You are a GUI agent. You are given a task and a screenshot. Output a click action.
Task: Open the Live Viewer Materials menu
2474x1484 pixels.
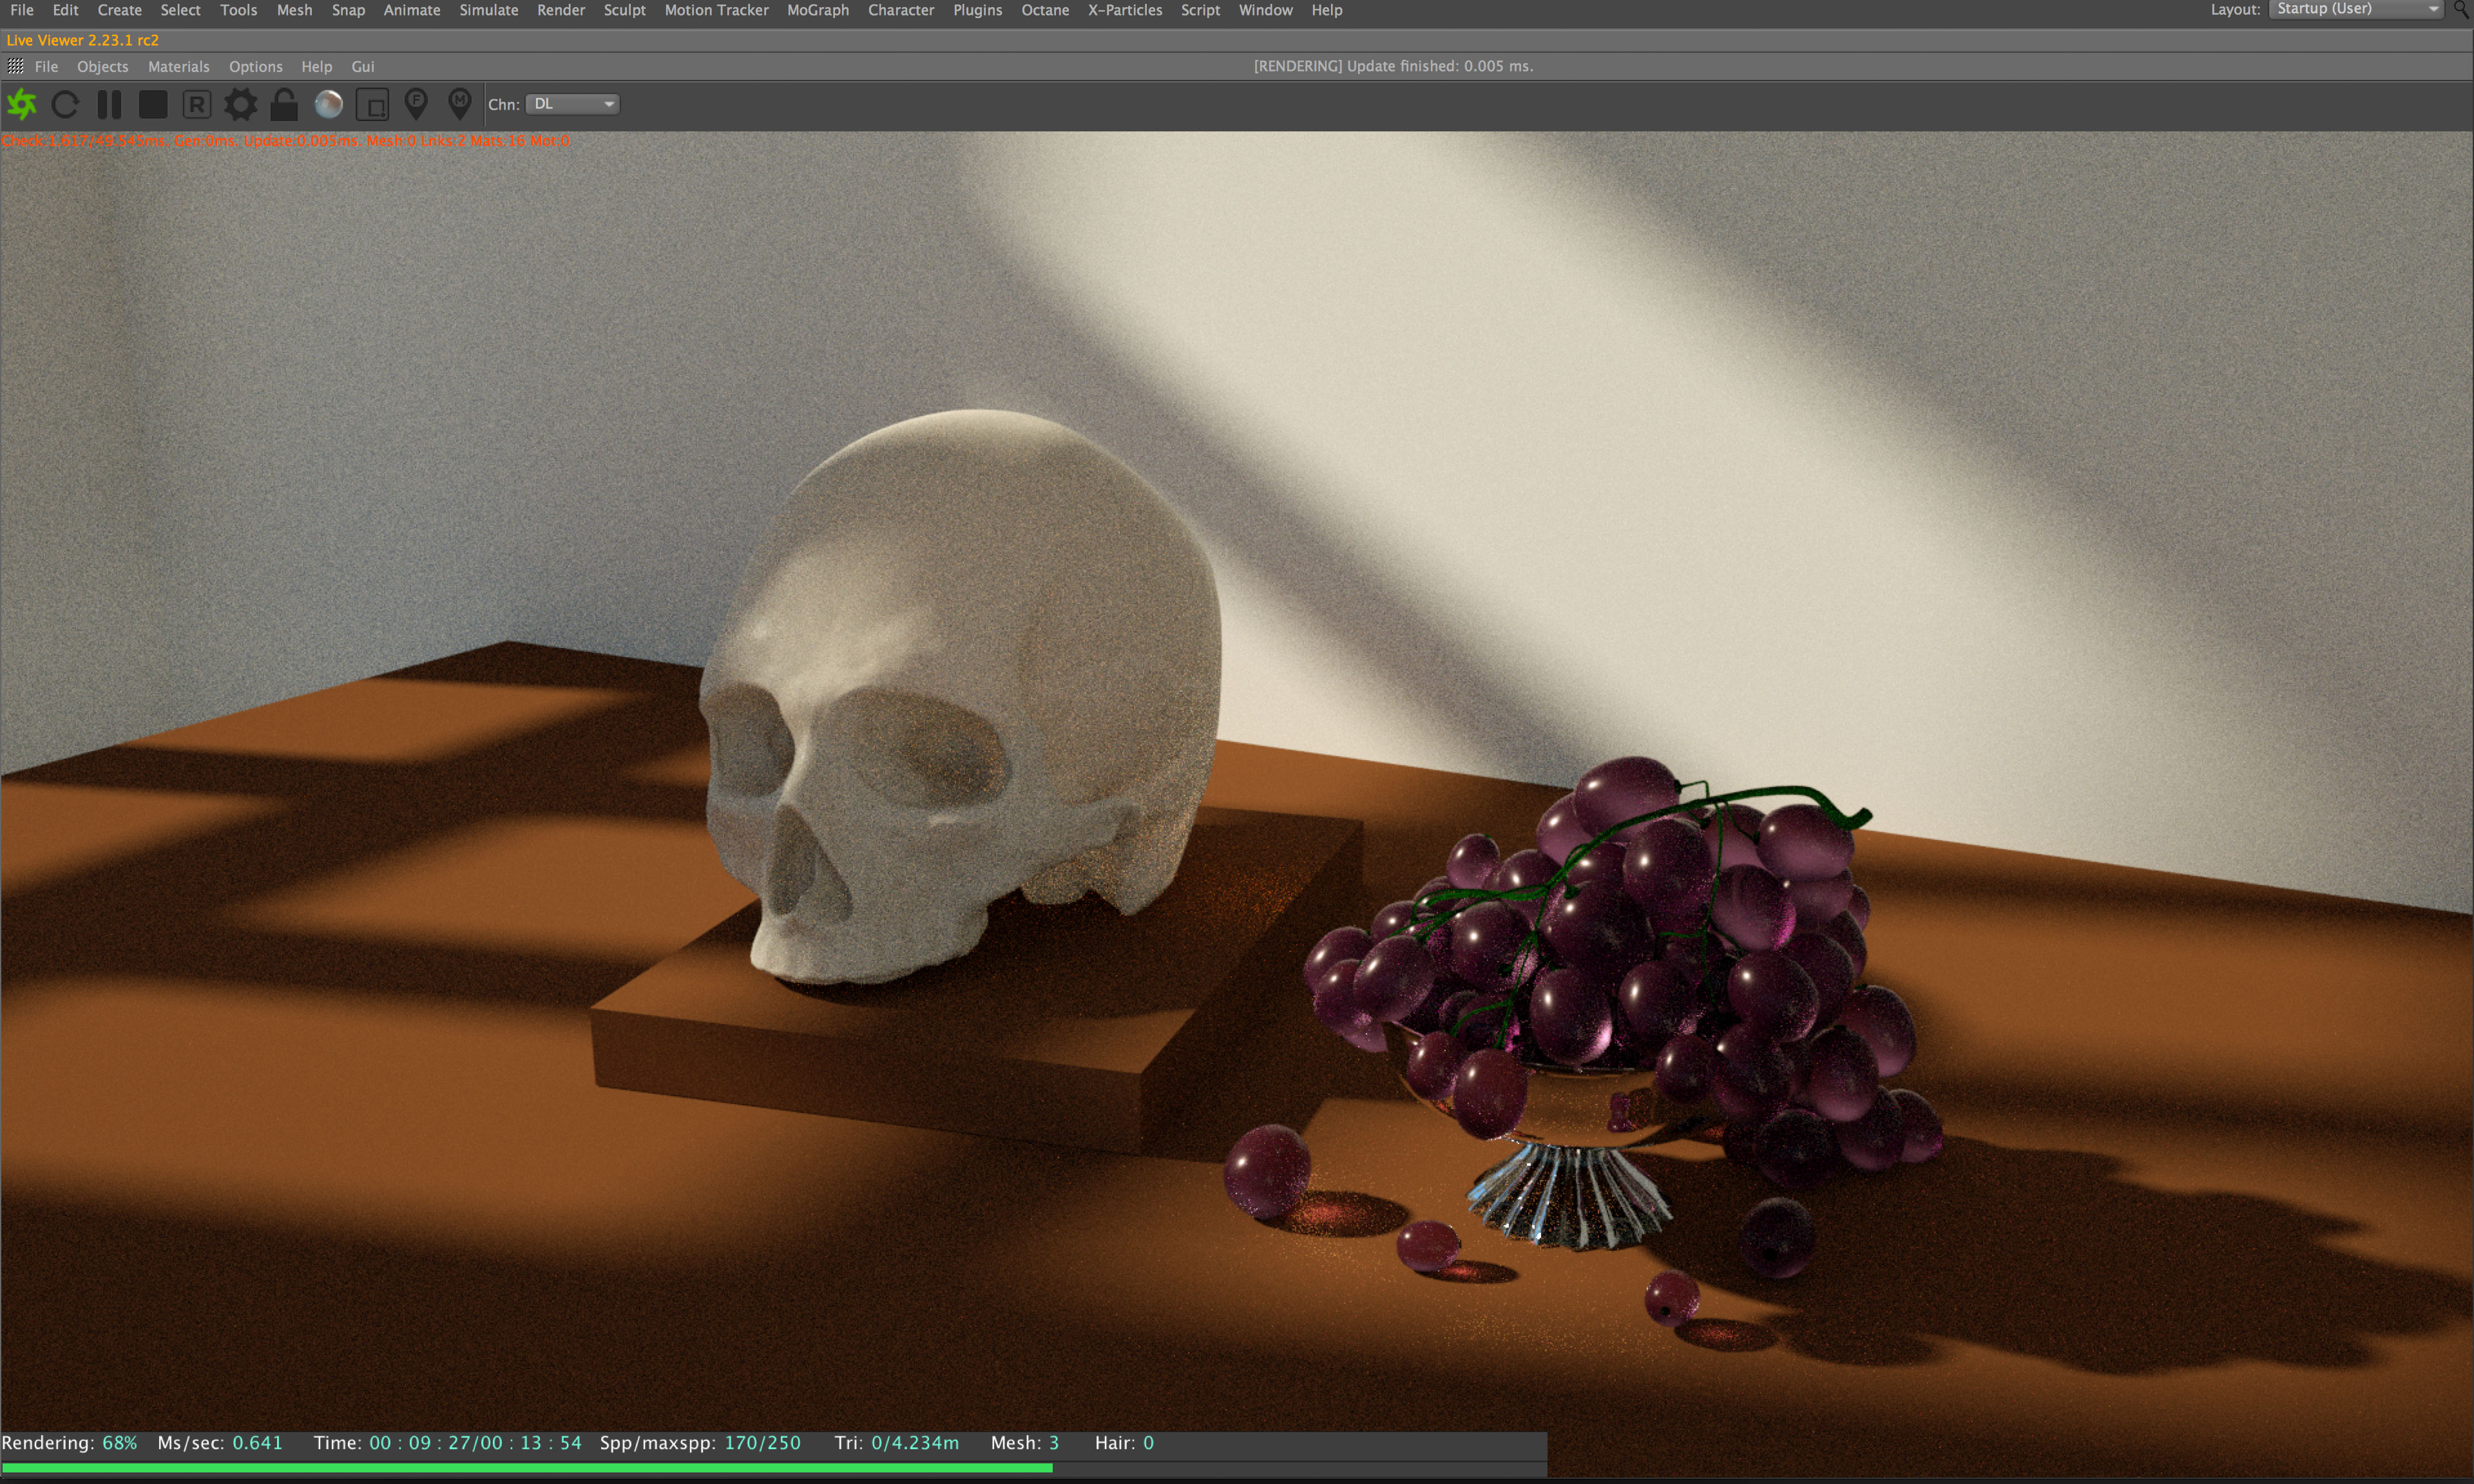pos(178,66)
